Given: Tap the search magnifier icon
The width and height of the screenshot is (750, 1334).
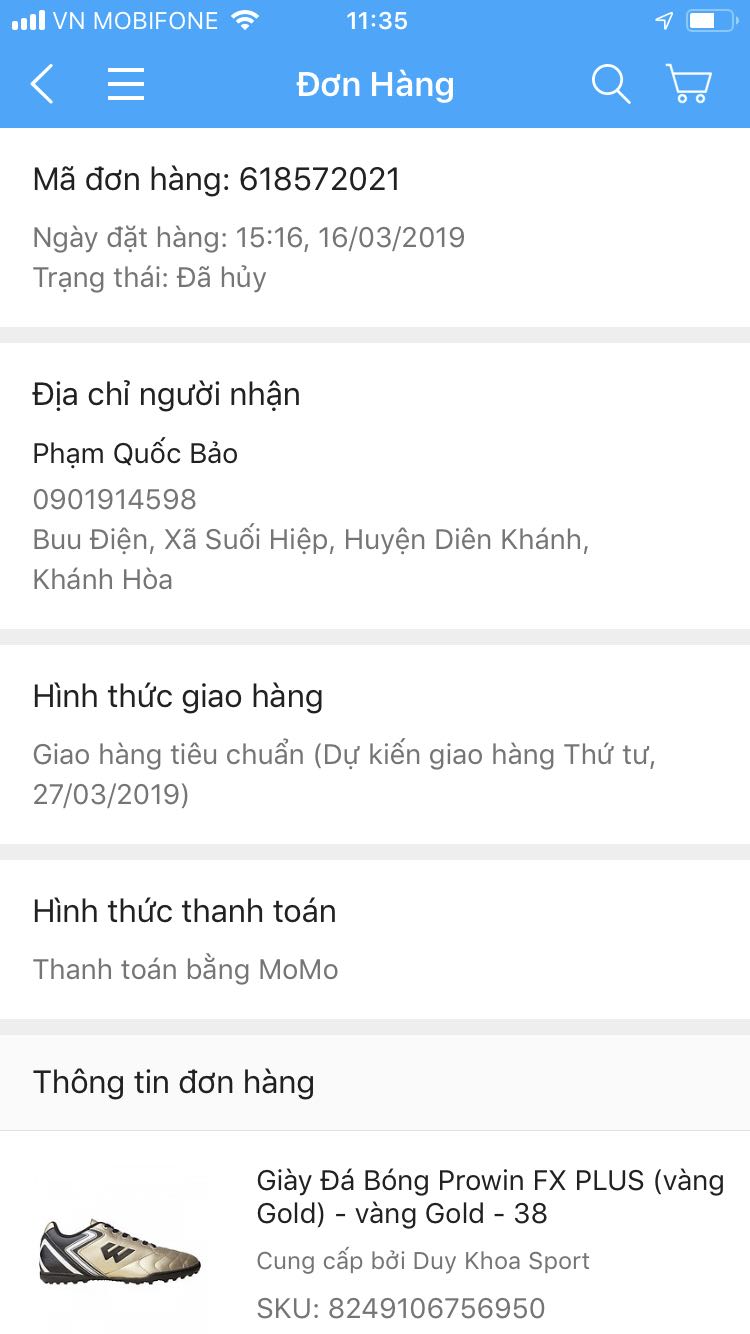Looking at the screenshot, I should pyautogui.click(x=611, y=84).
